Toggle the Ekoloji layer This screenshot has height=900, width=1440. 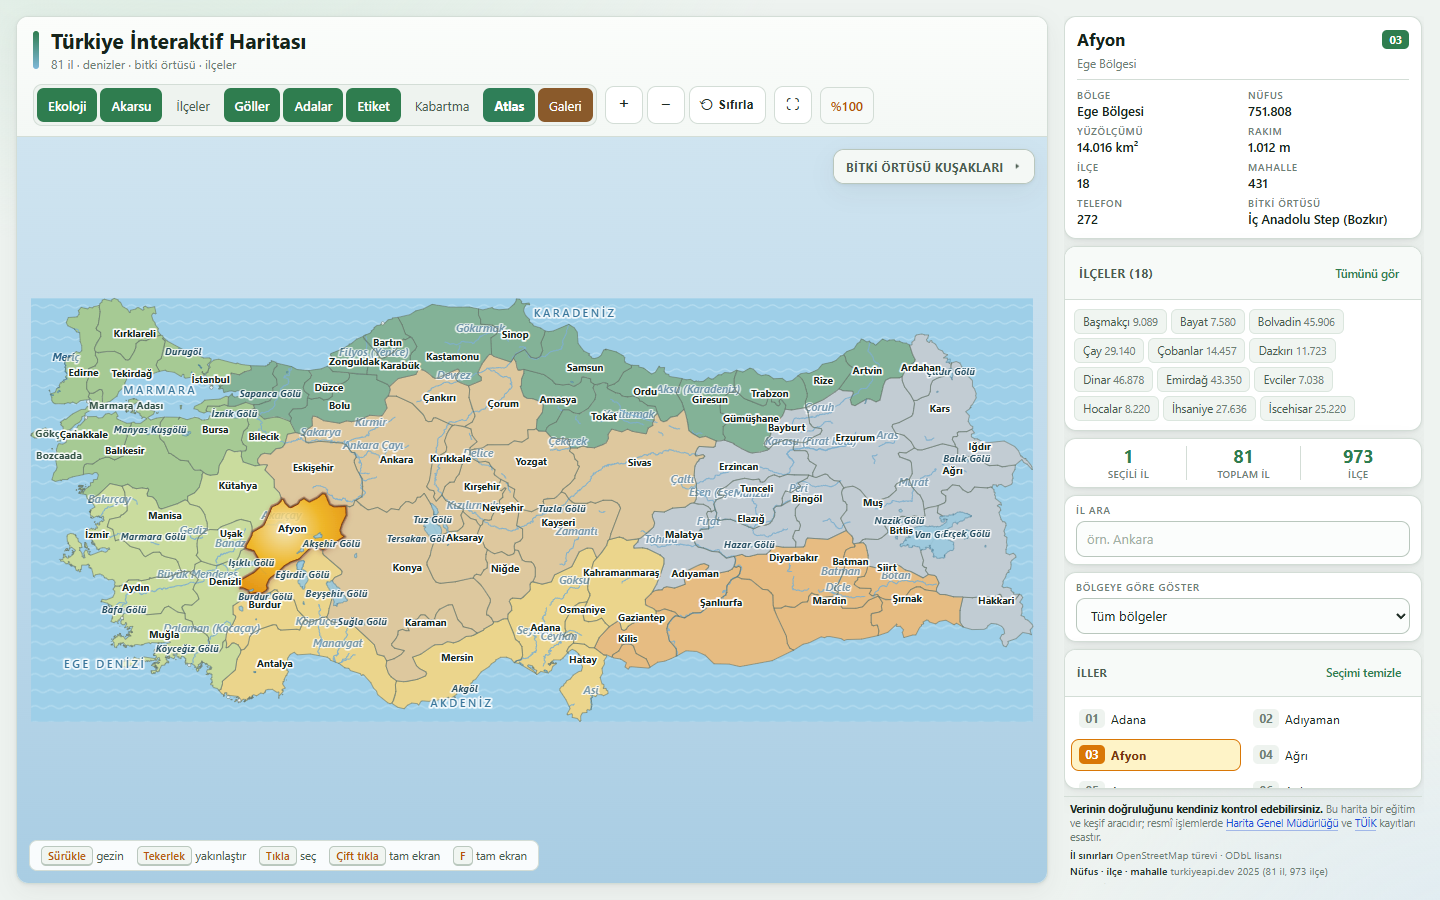pos(67,106)
